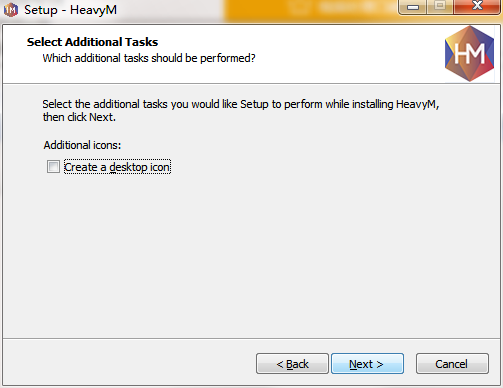Continue installation with the Next button

point(367,364)
